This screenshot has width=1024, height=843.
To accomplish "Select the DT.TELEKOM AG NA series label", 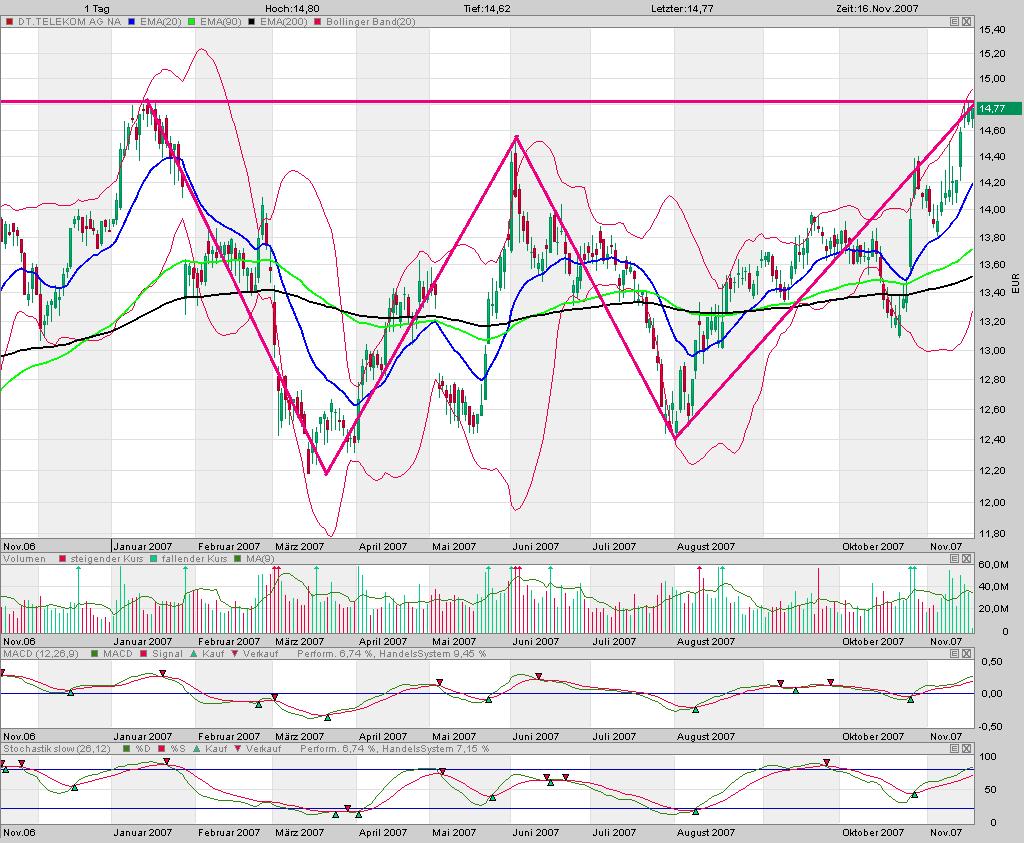I will [60, 21].
